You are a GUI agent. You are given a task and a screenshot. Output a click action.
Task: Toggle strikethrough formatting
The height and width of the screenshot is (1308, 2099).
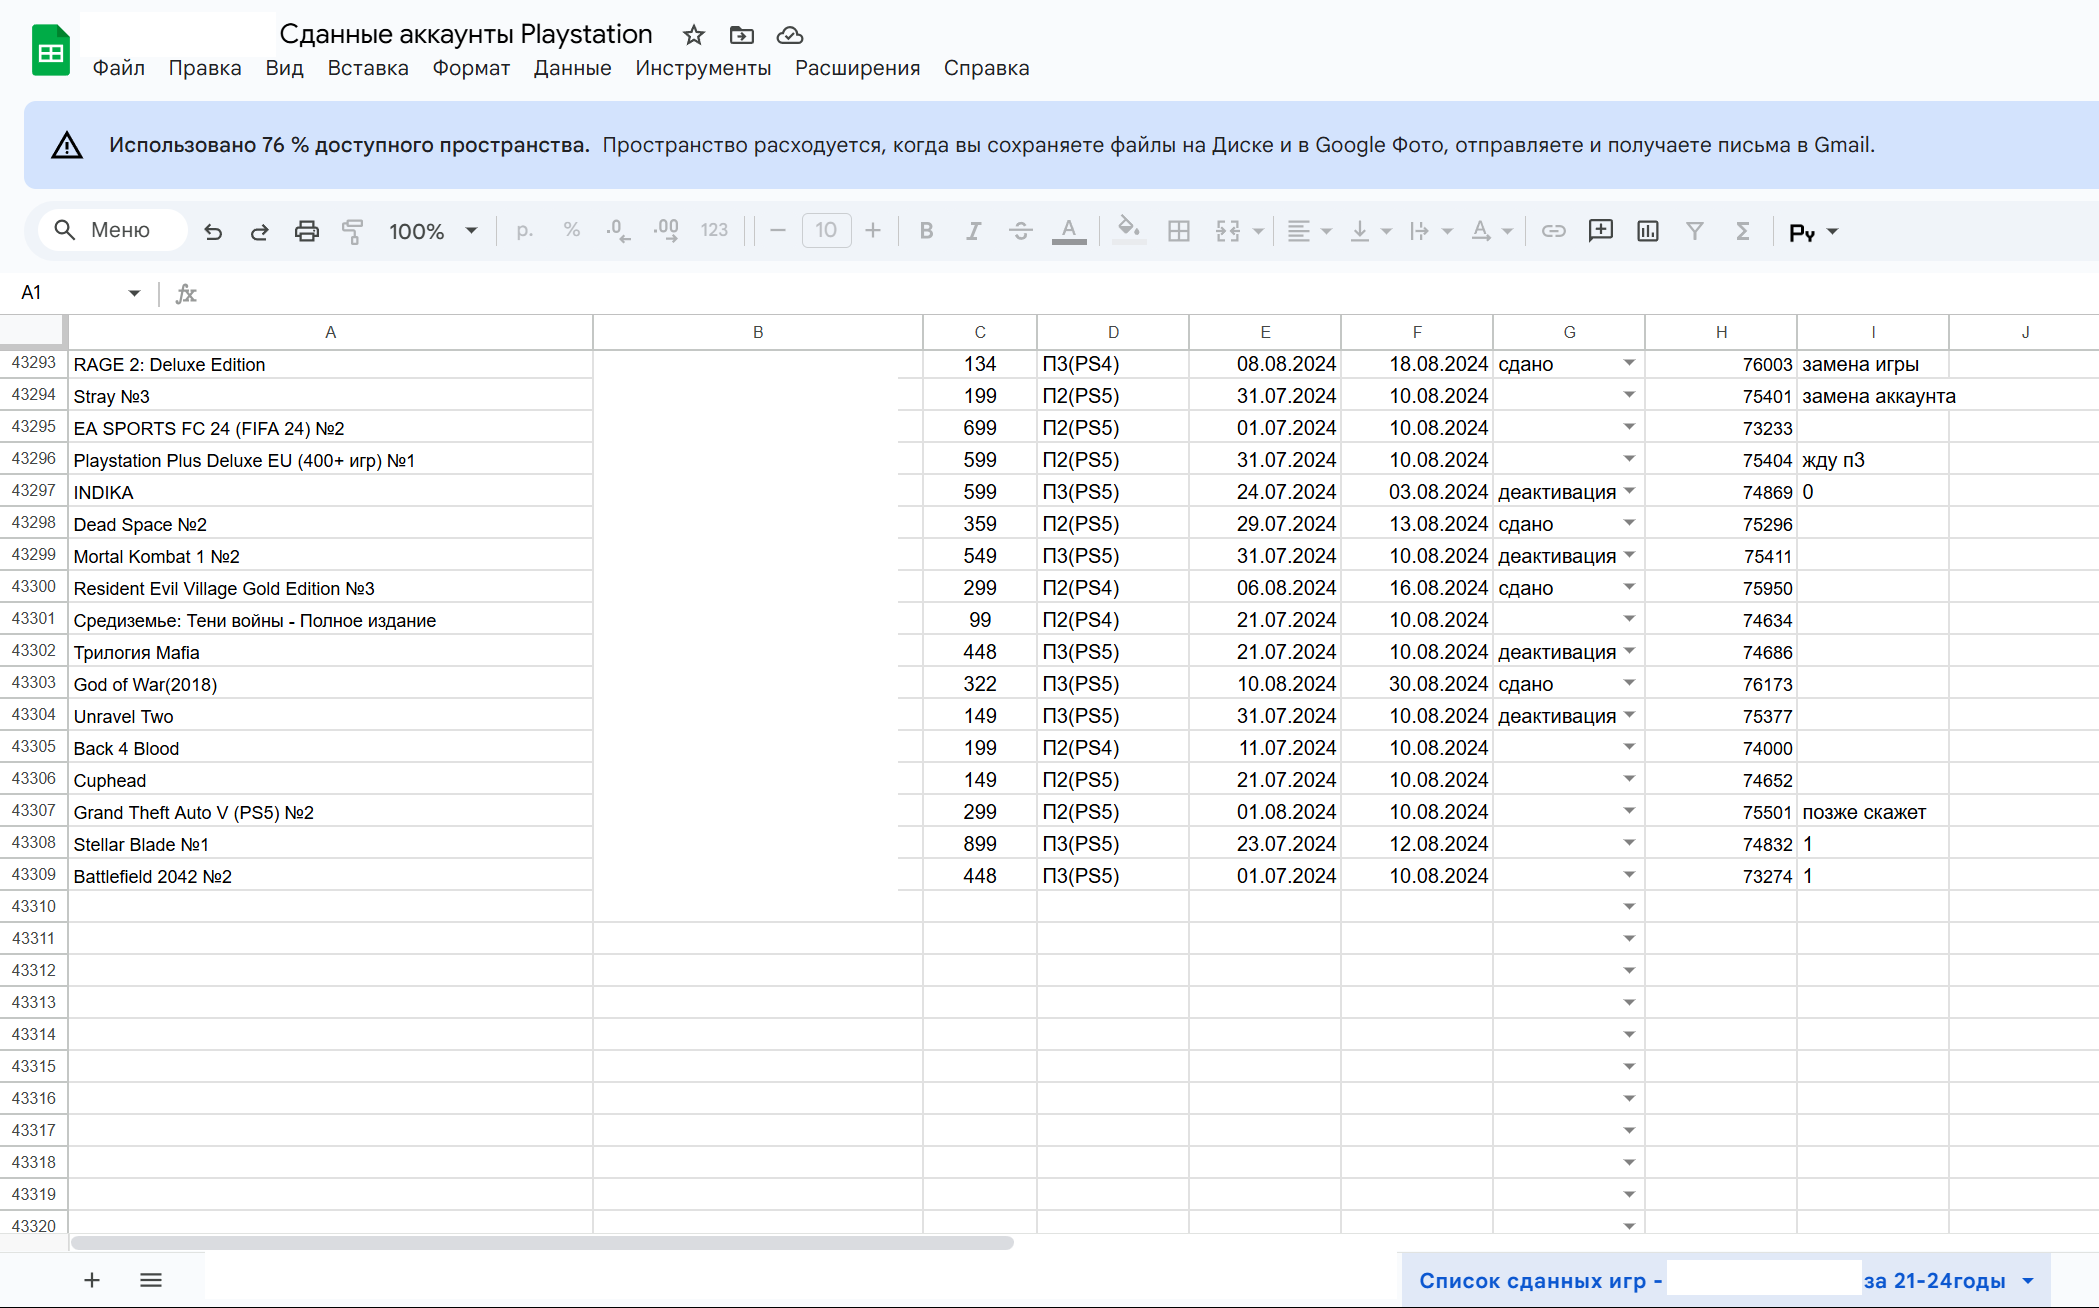1021,231
